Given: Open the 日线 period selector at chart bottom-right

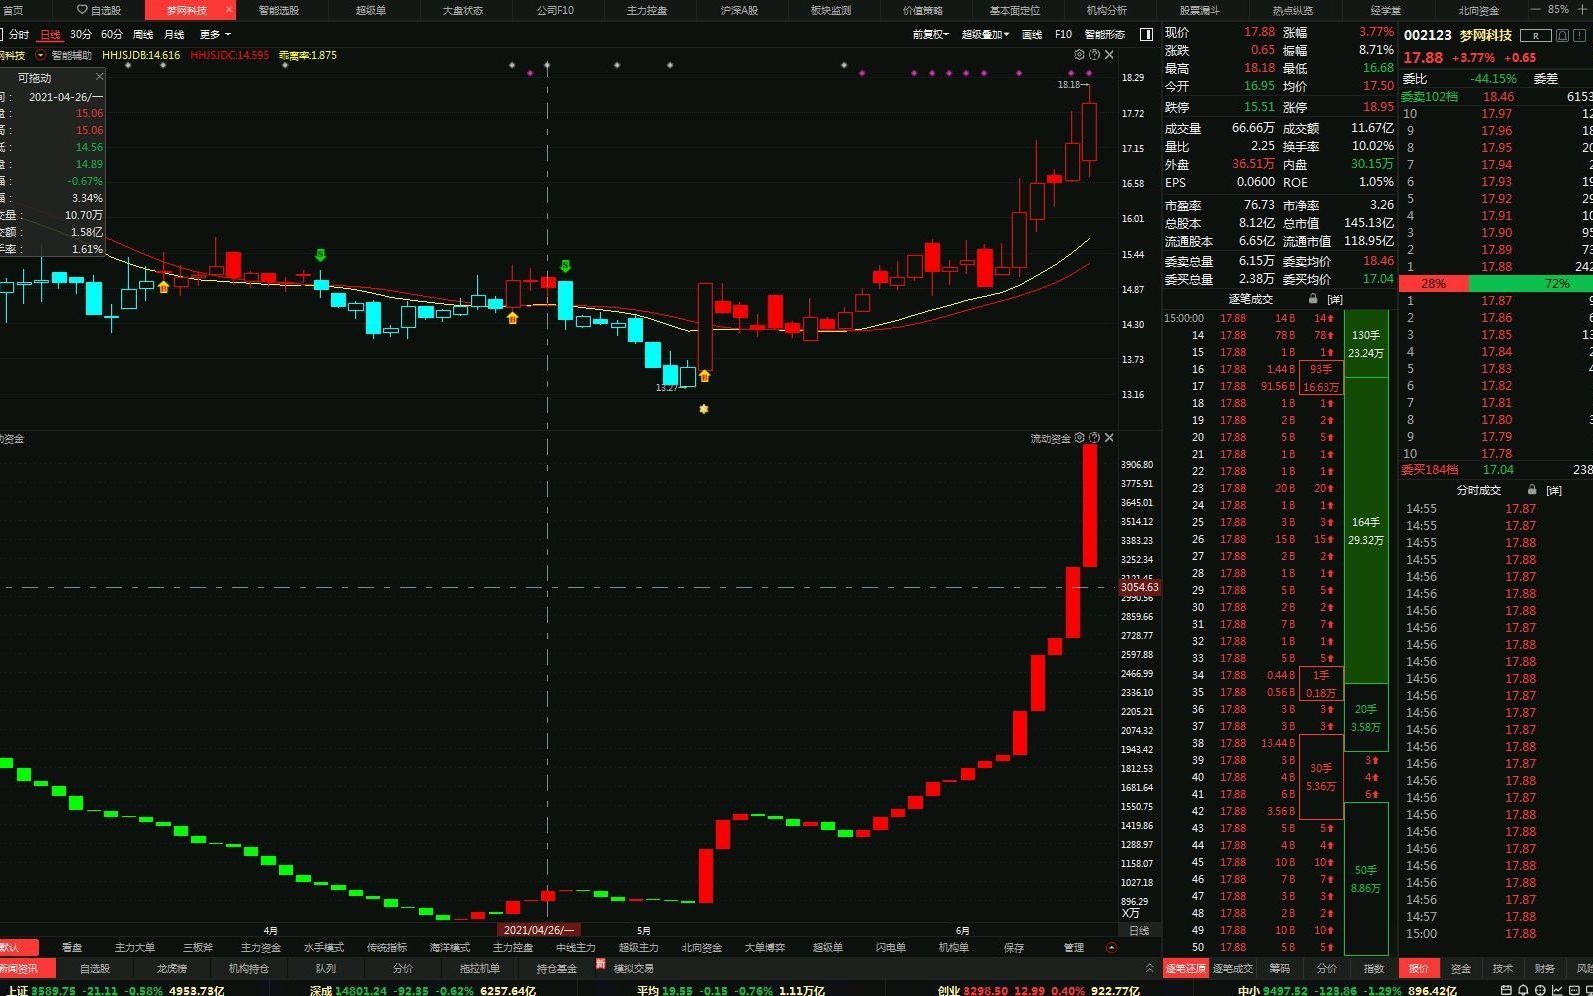Looking at the screenshot, I should point(1139,930).
